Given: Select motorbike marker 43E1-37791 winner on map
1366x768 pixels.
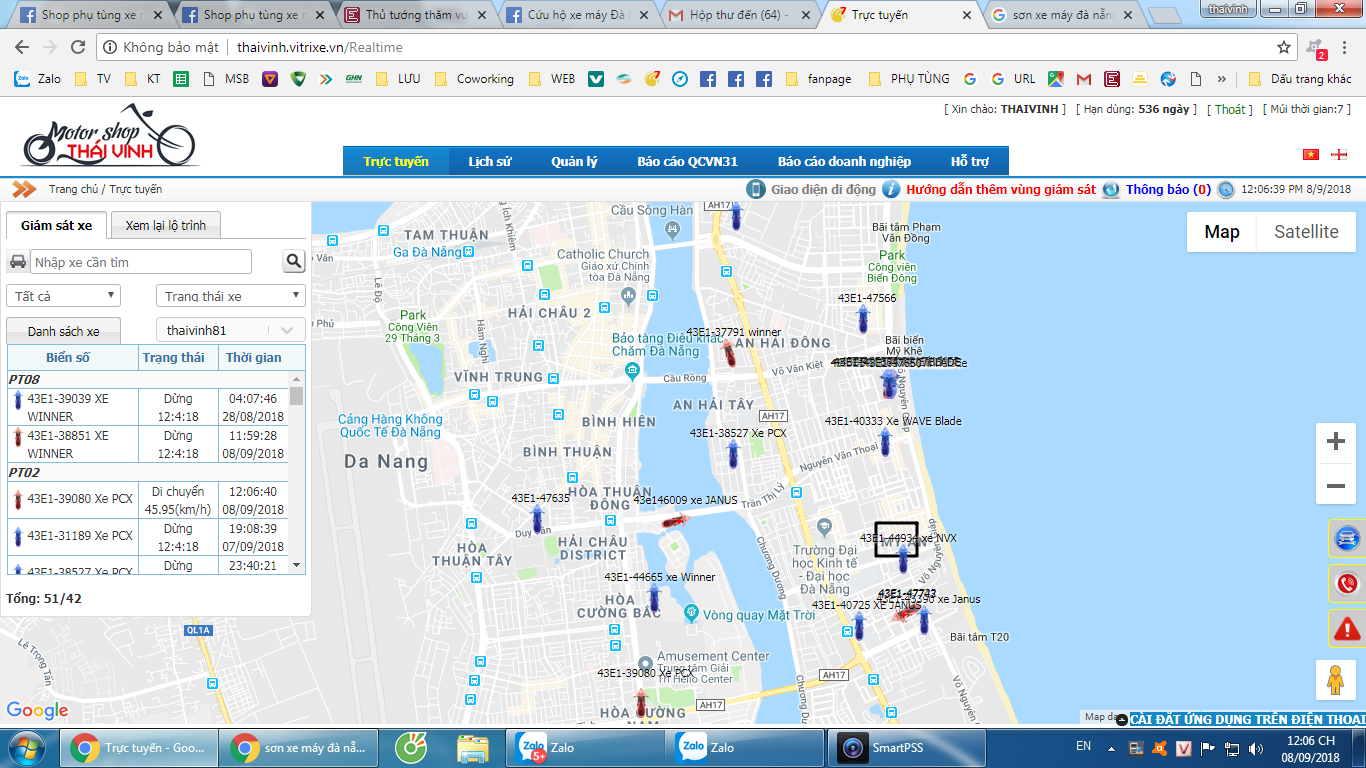Looking at the screenshot, I should coord(730,352).
